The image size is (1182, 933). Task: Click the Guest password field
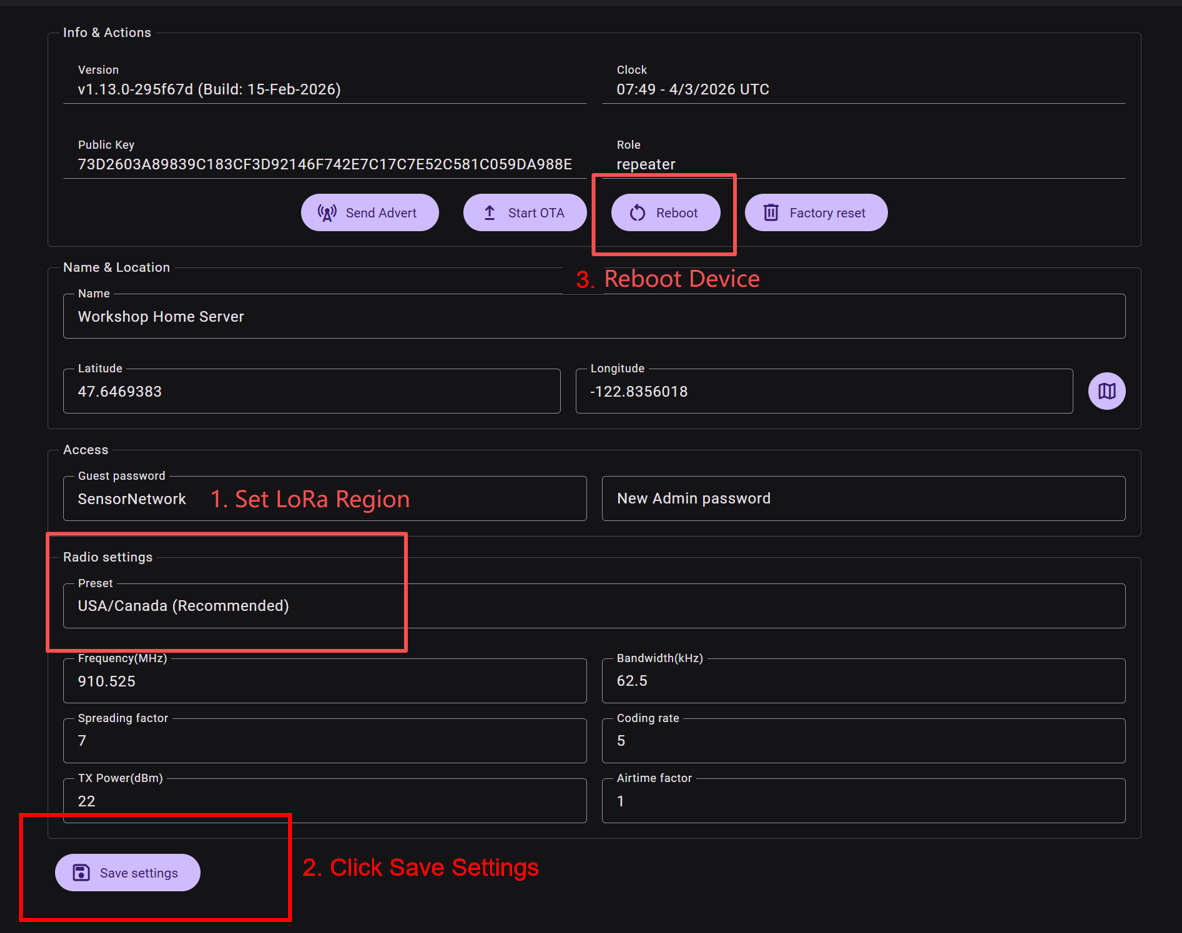coord(324,499)
